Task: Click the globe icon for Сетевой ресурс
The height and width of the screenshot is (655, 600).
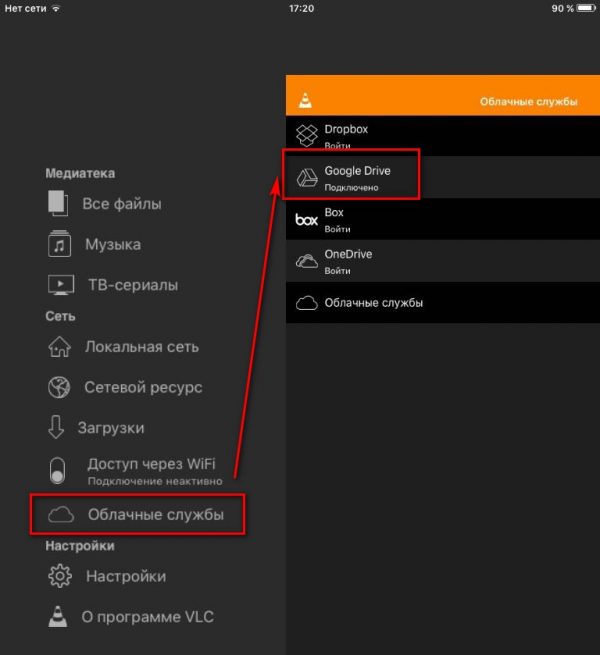Action: tap(60, 387)
